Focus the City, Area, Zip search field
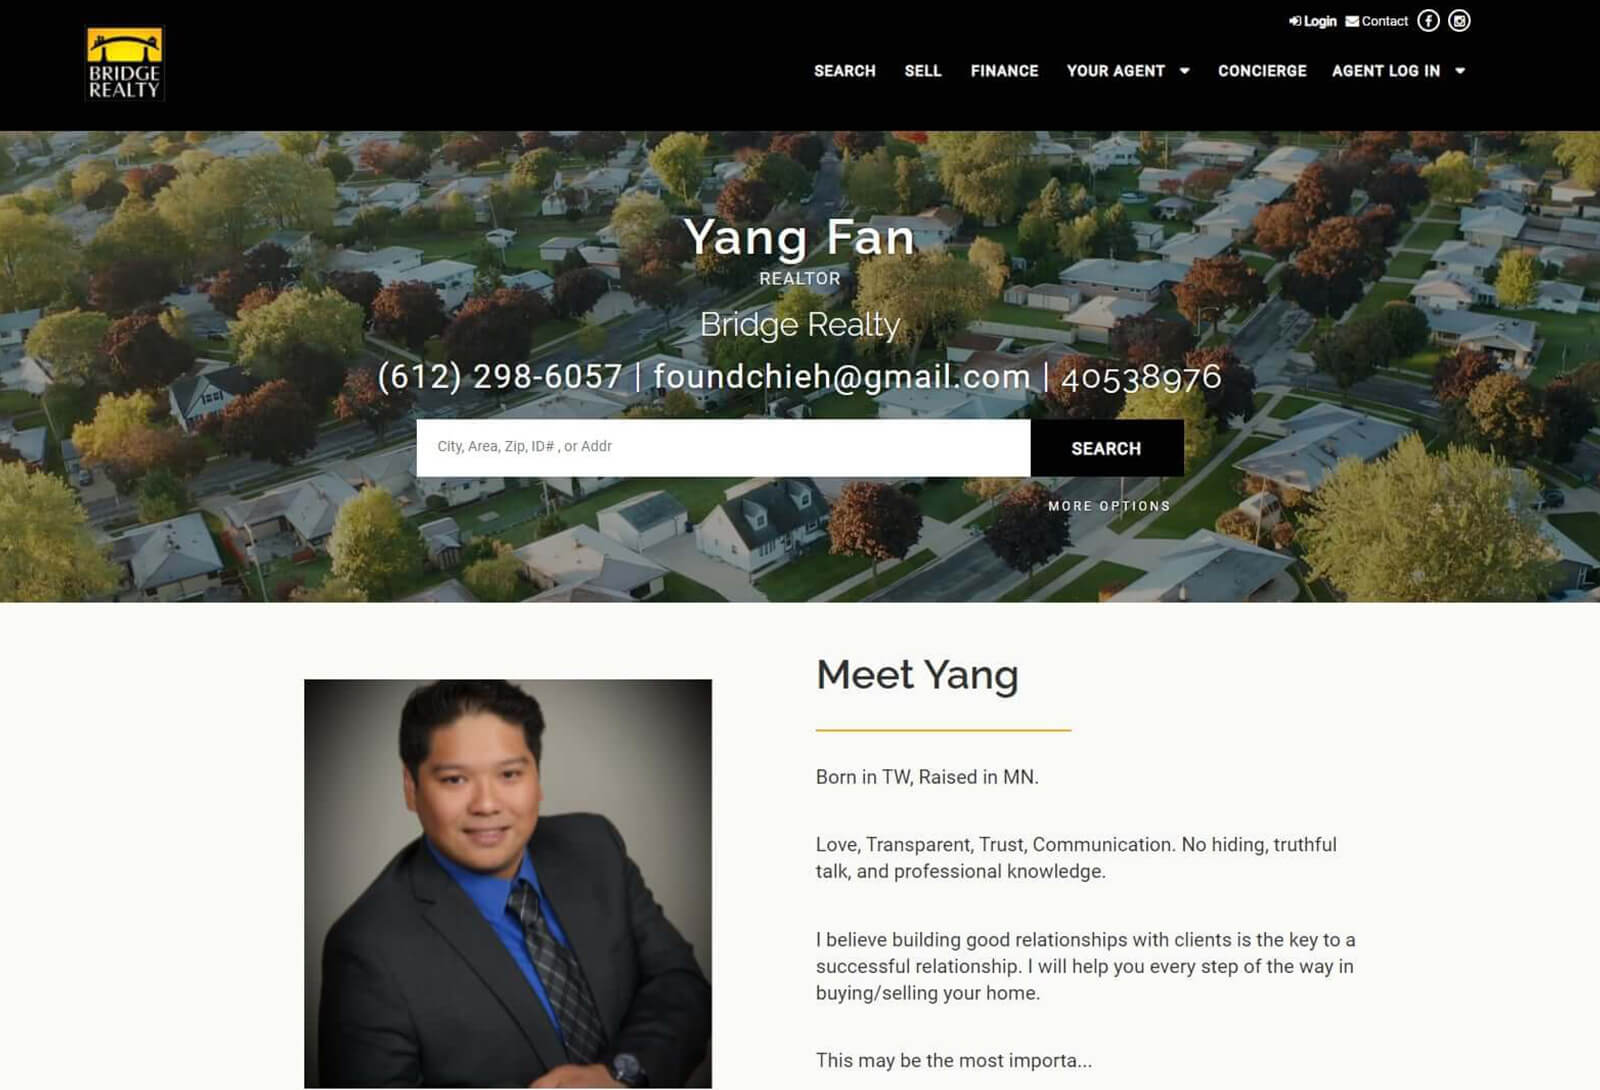 723,448
